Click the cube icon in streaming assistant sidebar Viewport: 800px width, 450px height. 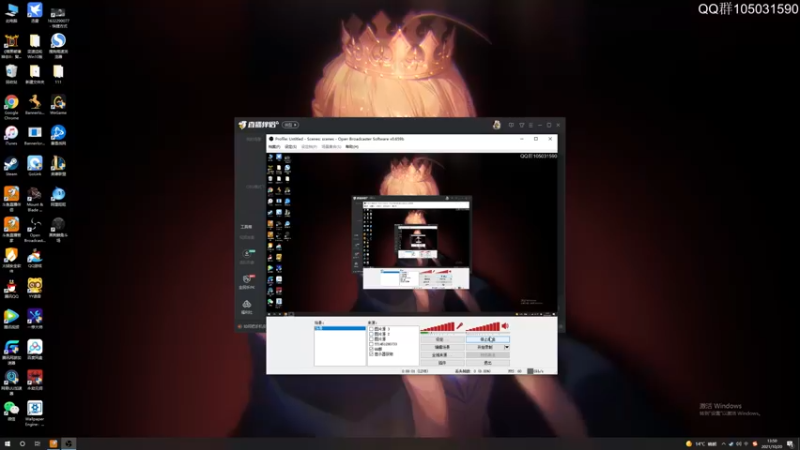pyautogui.click(x=246, y=305)
